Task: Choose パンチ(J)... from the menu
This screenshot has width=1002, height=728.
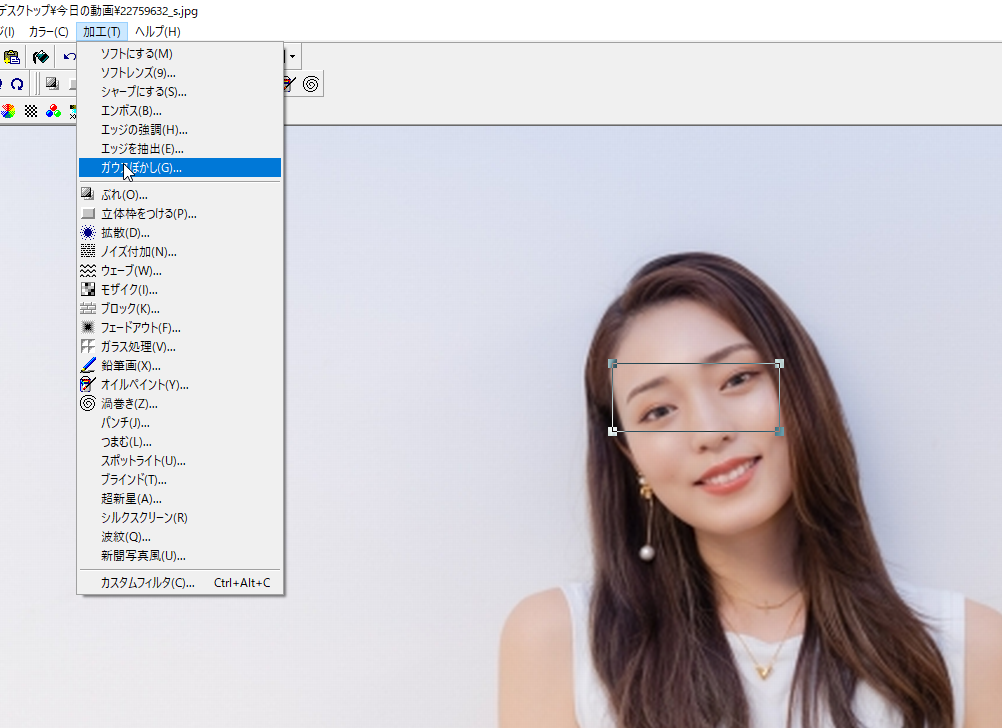Action: pos(180,423)
